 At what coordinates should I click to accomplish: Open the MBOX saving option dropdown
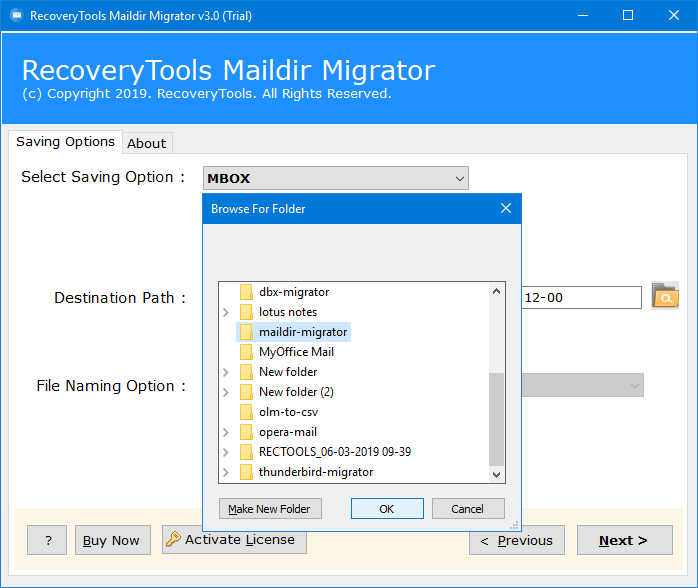point(336,178)
